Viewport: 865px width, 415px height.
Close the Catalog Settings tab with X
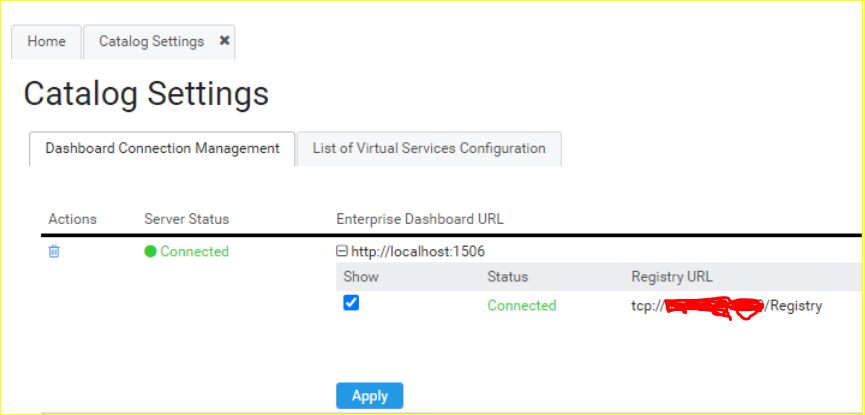coord(224,41)
